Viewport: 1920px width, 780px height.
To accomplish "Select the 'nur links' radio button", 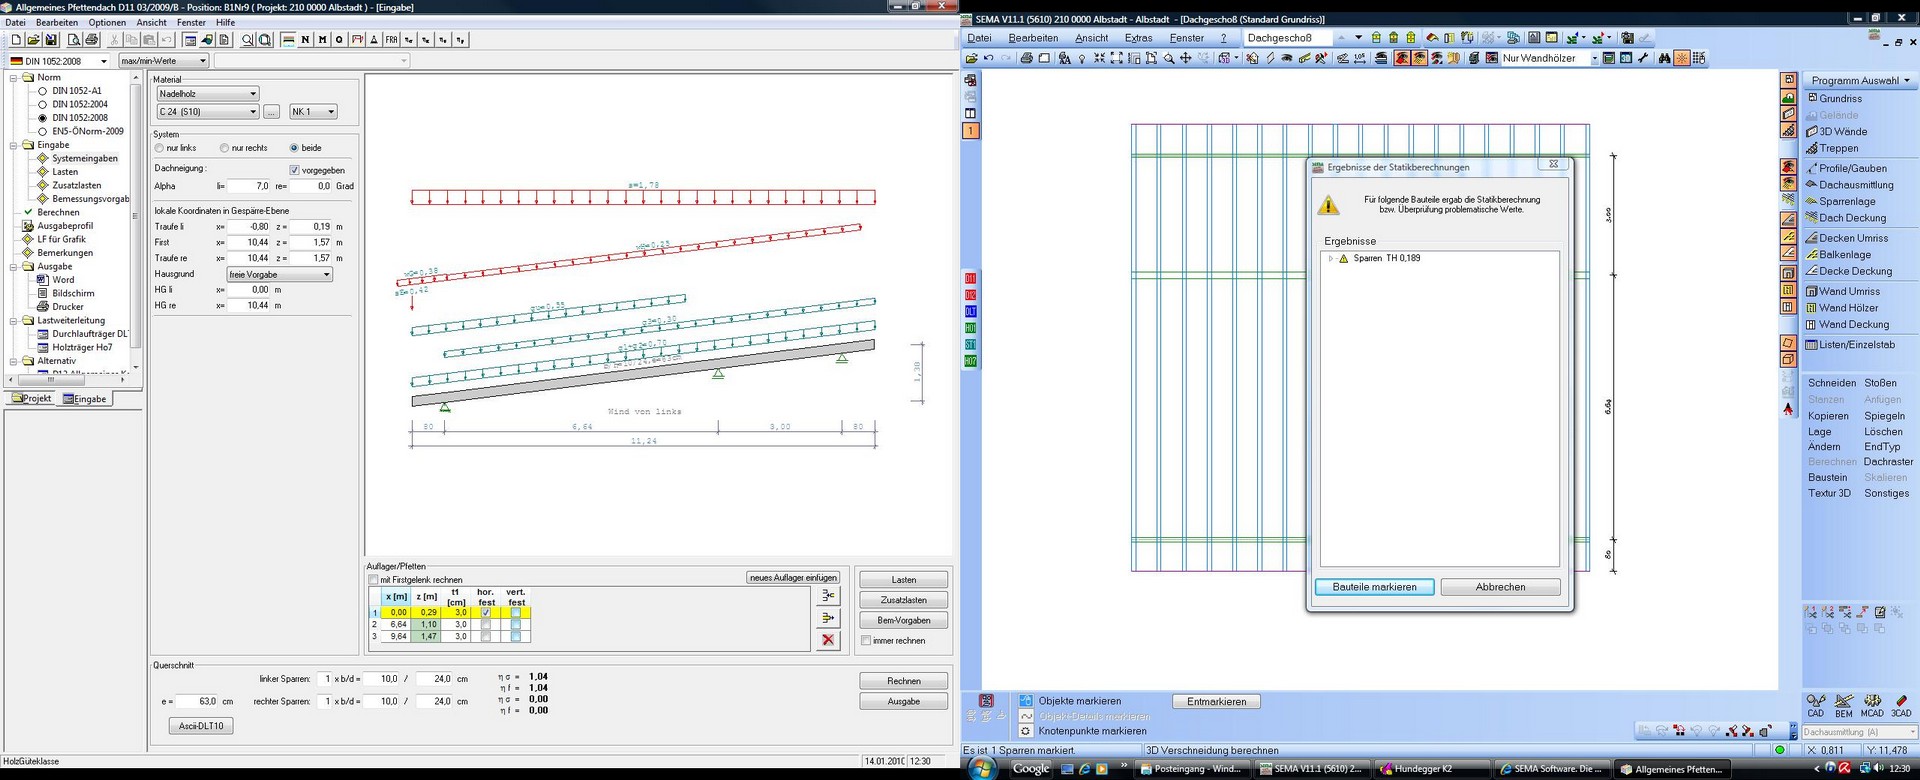I will click(x=160, y=148).
